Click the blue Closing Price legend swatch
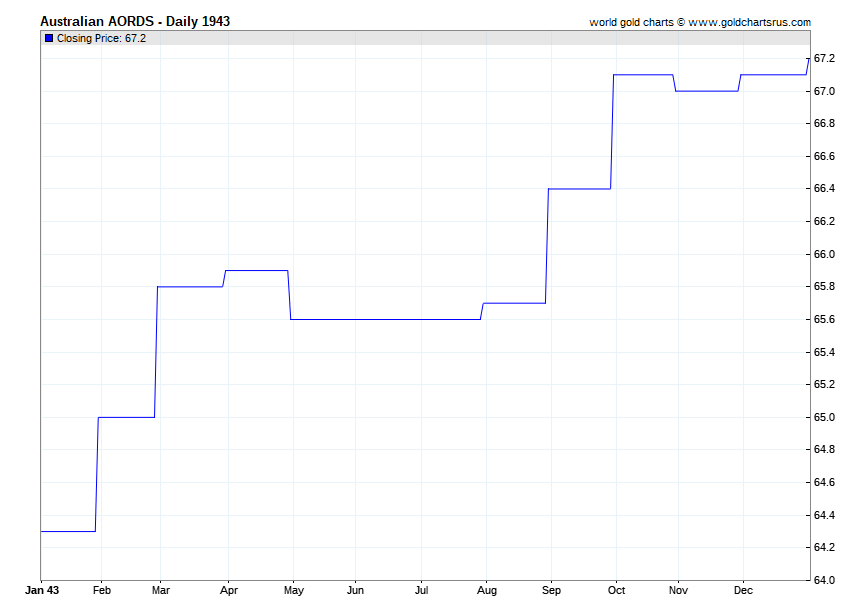The width and height of the screenshot is (850, 616). point(49,38)
